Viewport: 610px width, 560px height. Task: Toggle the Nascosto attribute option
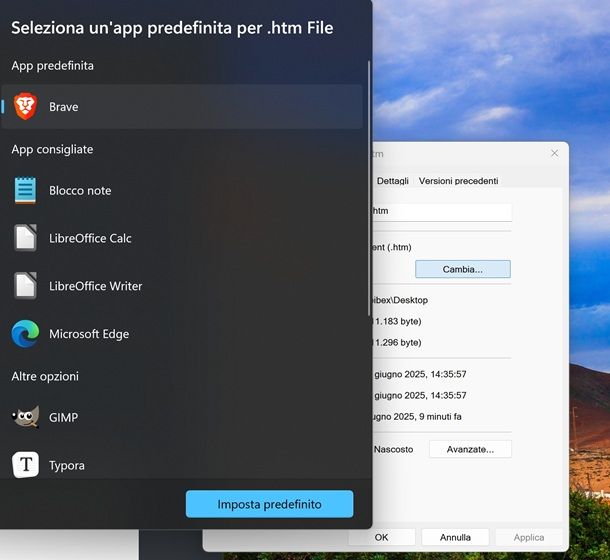coord(393,449)
